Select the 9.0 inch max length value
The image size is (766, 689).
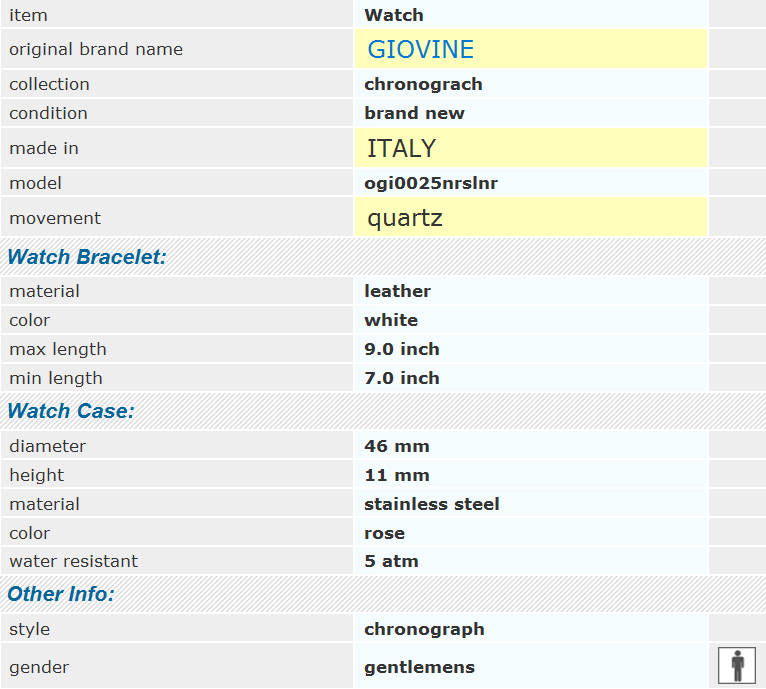(402, 349)
